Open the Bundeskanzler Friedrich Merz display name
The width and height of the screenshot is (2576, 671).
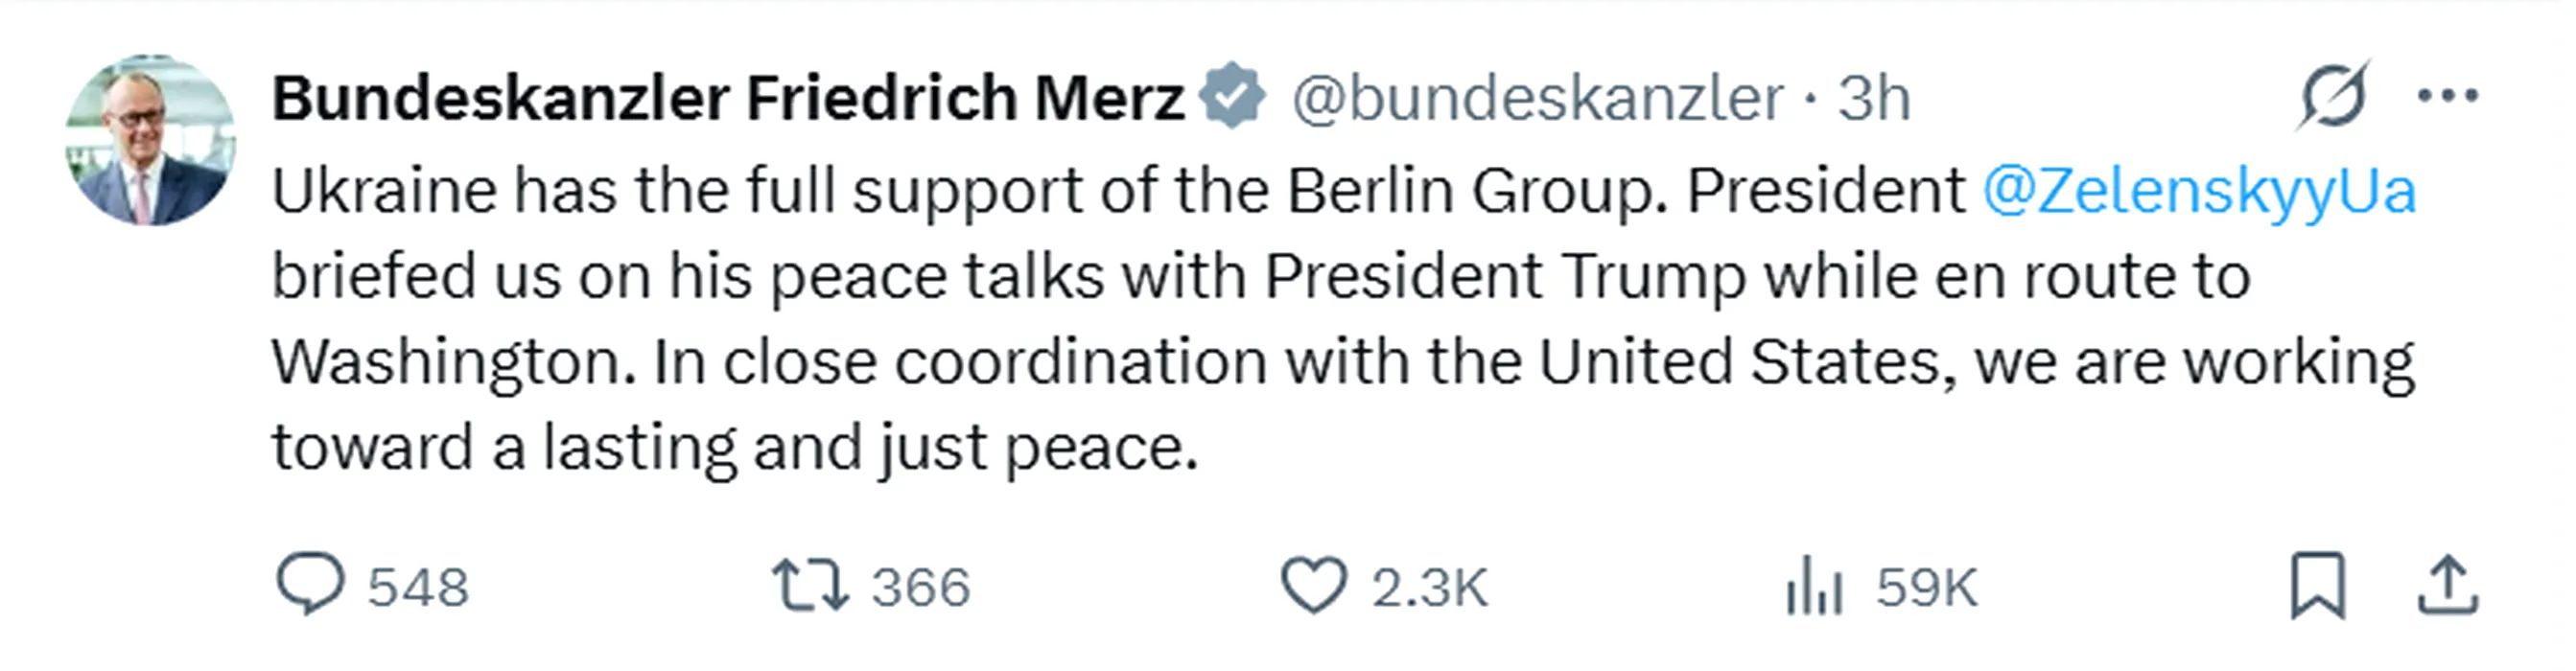[728, 98]
